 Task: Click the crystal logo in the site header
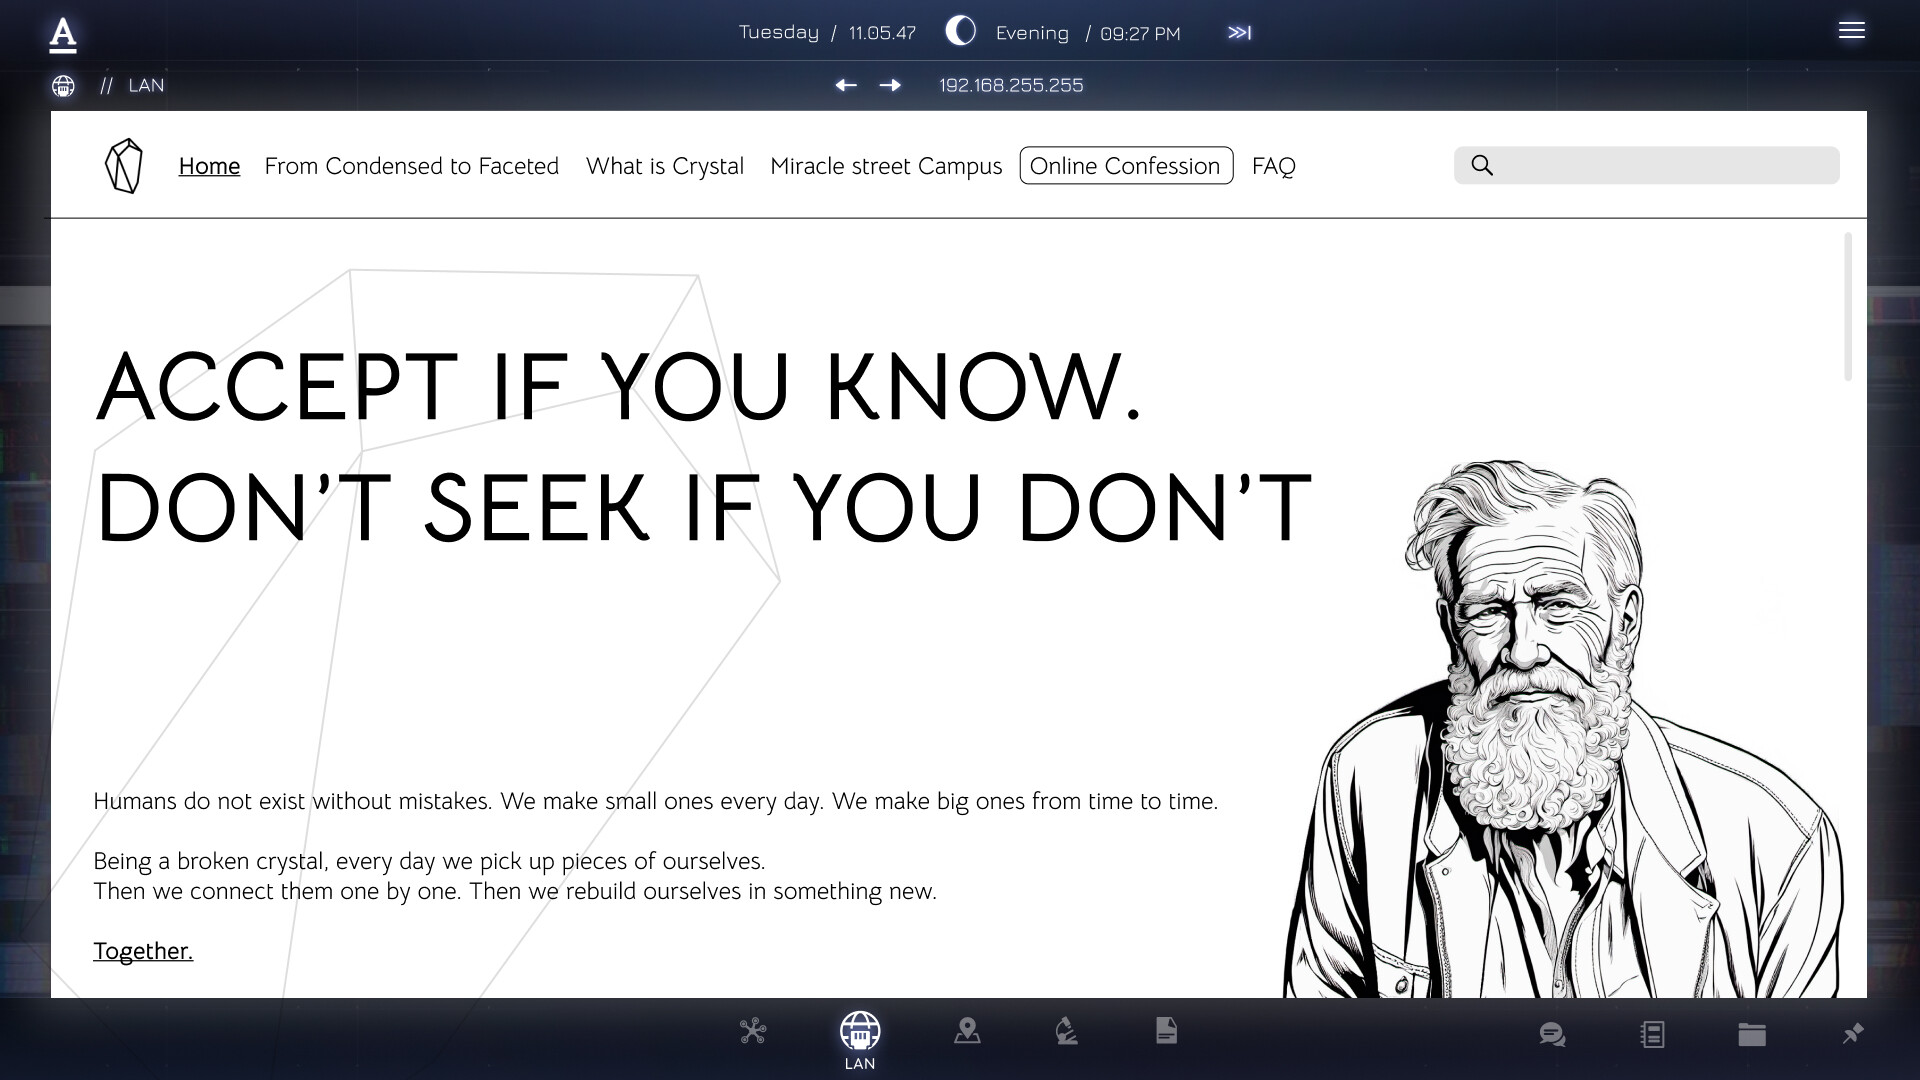tap(123, 165)
